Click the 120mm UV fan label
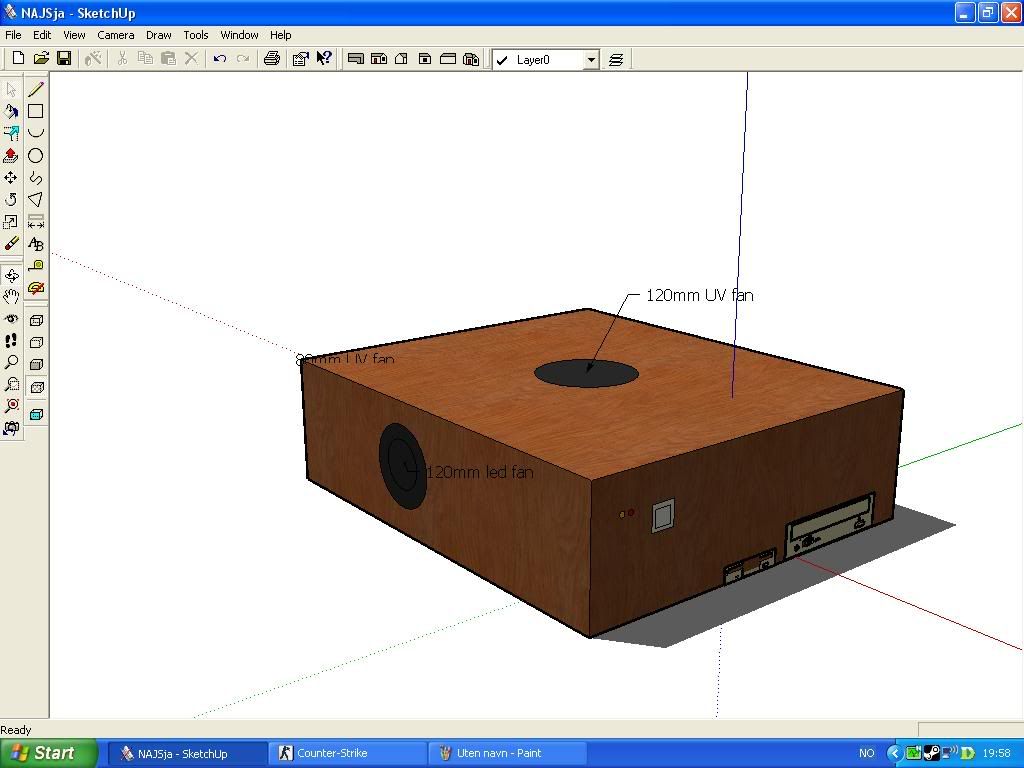The height and width of the screenshot is (768, 1024). (x=699, y=295)
